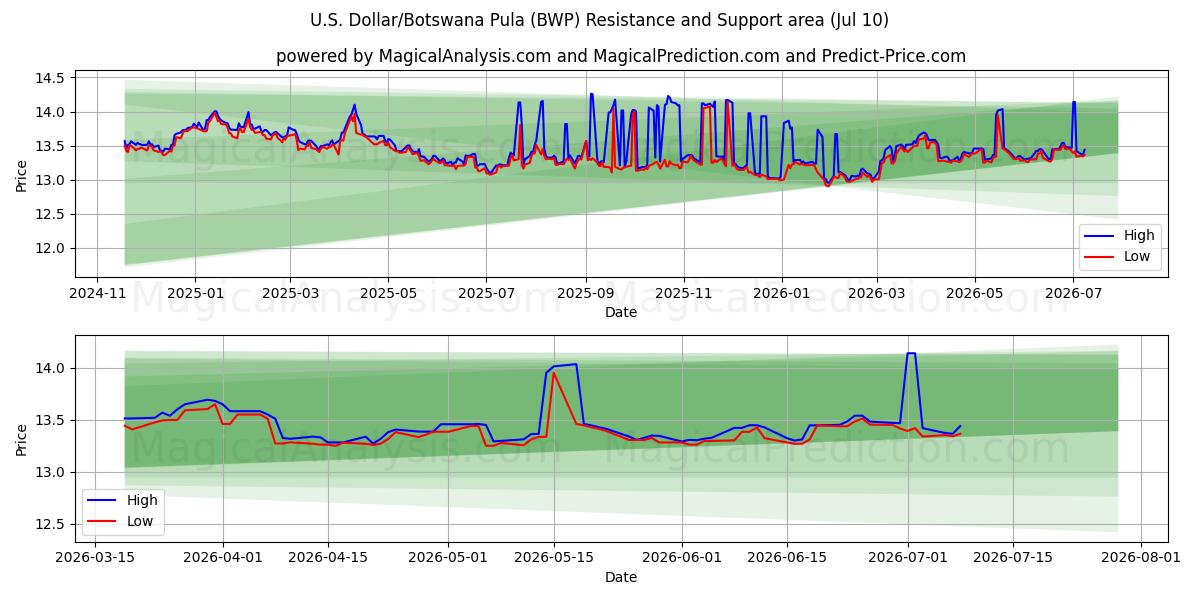Click the 2026-03 tick label

[x=877, y=294]
